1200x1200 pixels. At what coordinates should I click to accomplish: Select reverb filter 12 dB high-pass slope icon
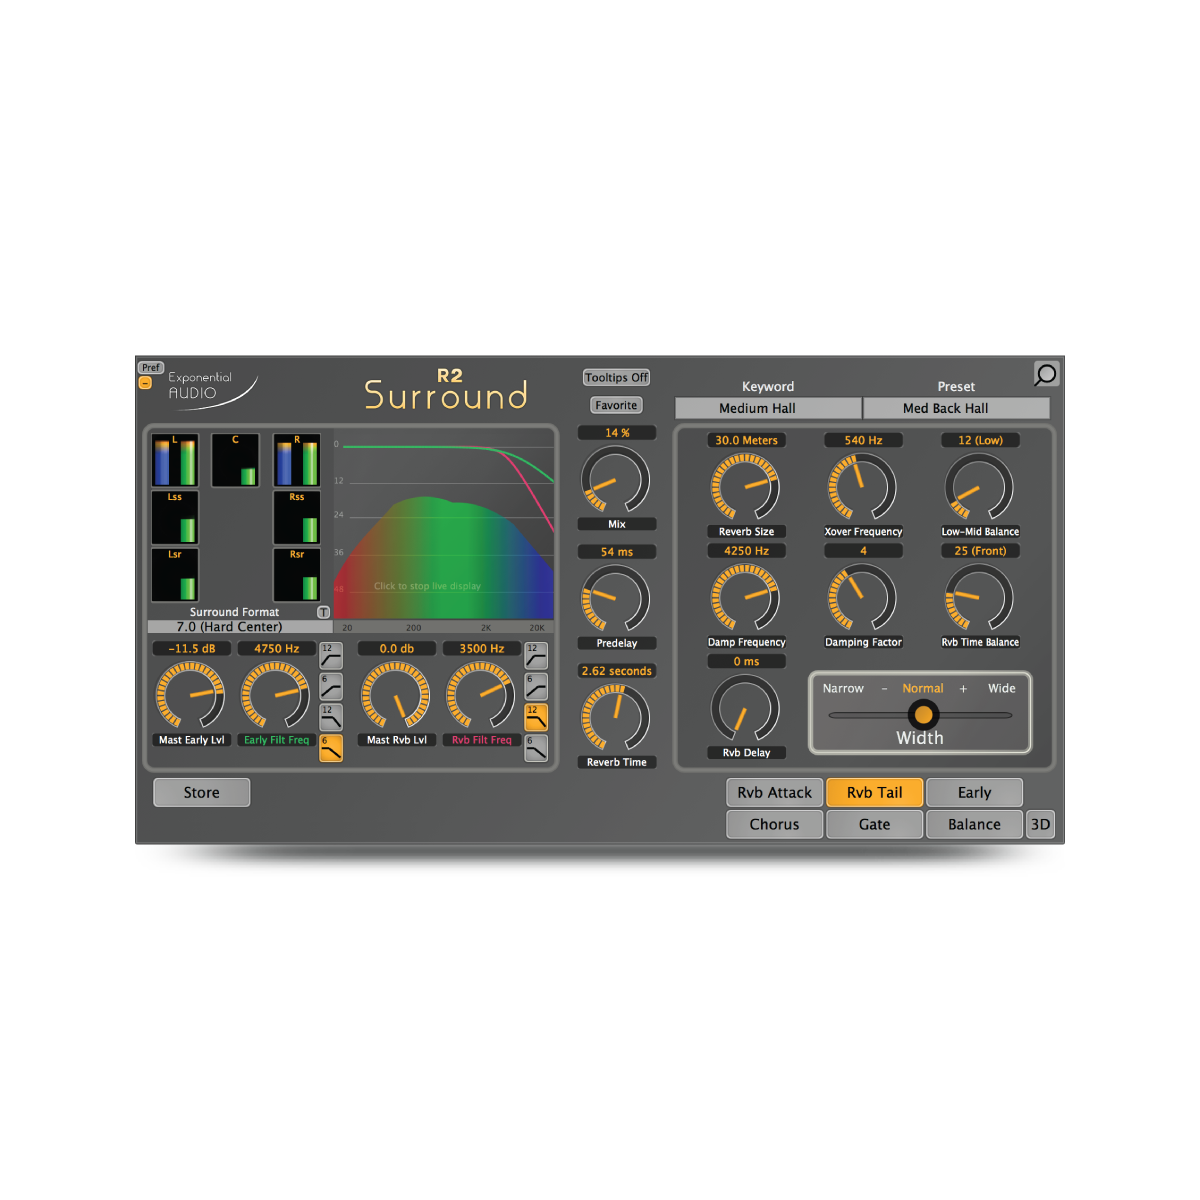tap(536, 656)
